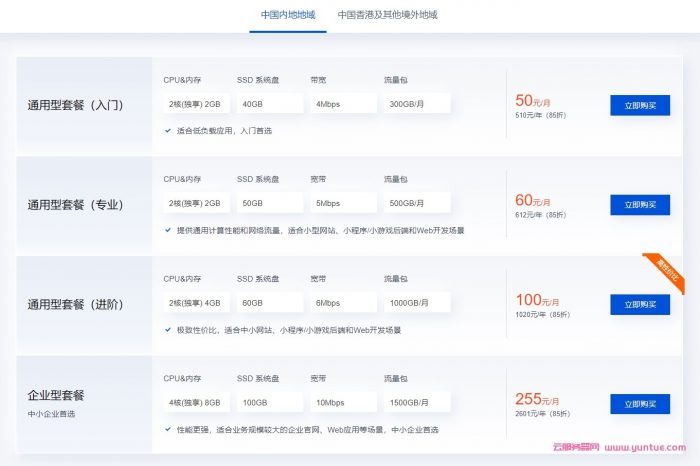The height and width of the screenshot is (466, 700).
Task: Select the 5Mbps bandwidth box in 专业 plan
Action: (x=342, y=204)
